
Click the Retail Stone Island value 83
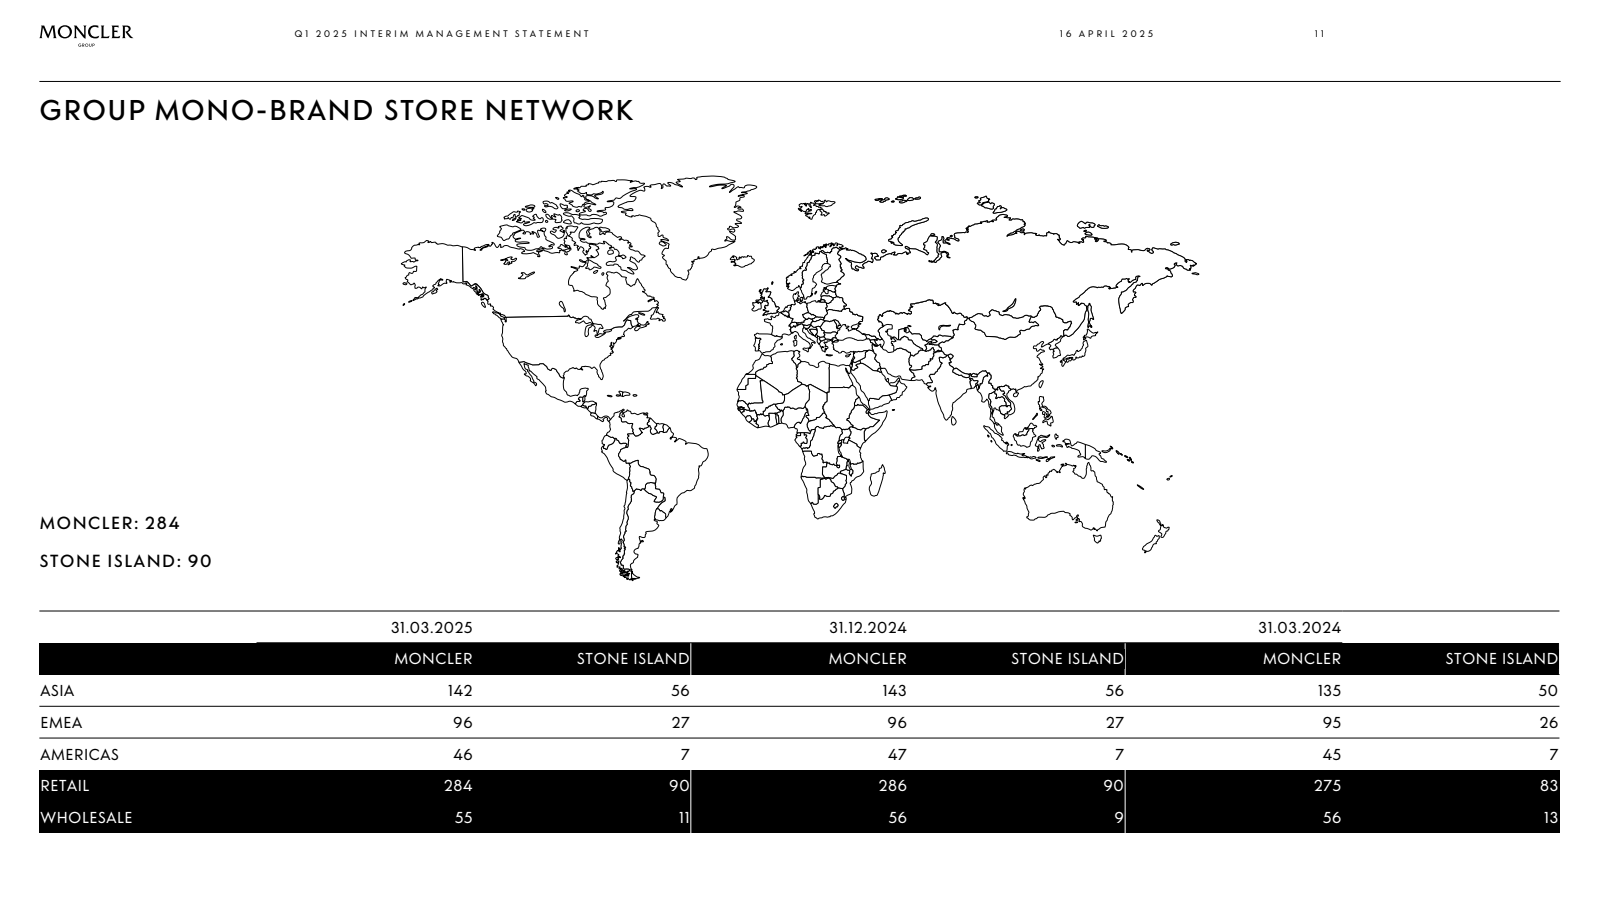(x=1549, y=786)
